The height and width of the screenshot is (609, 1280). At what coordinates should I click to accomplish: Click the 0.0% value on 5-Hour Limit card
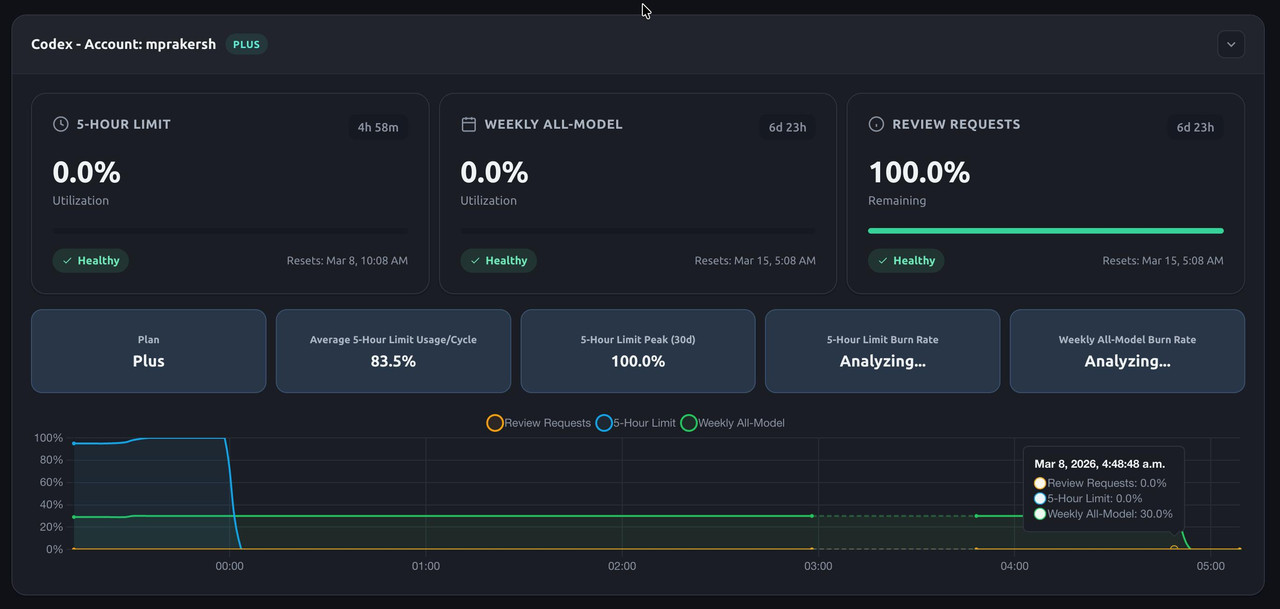point(87,172)
